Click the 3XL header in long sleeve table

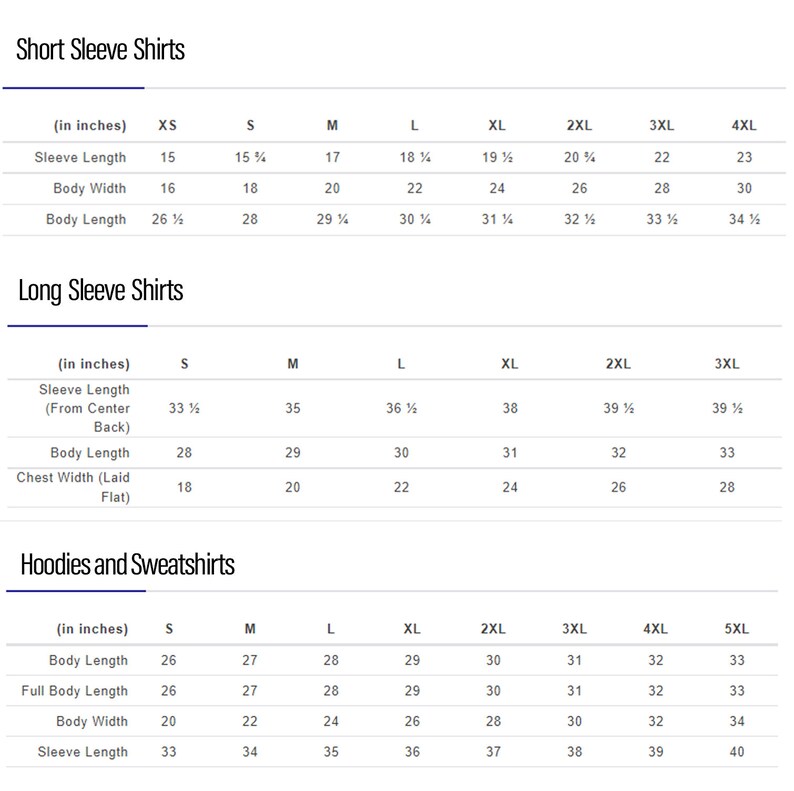[x=727, y=364]
